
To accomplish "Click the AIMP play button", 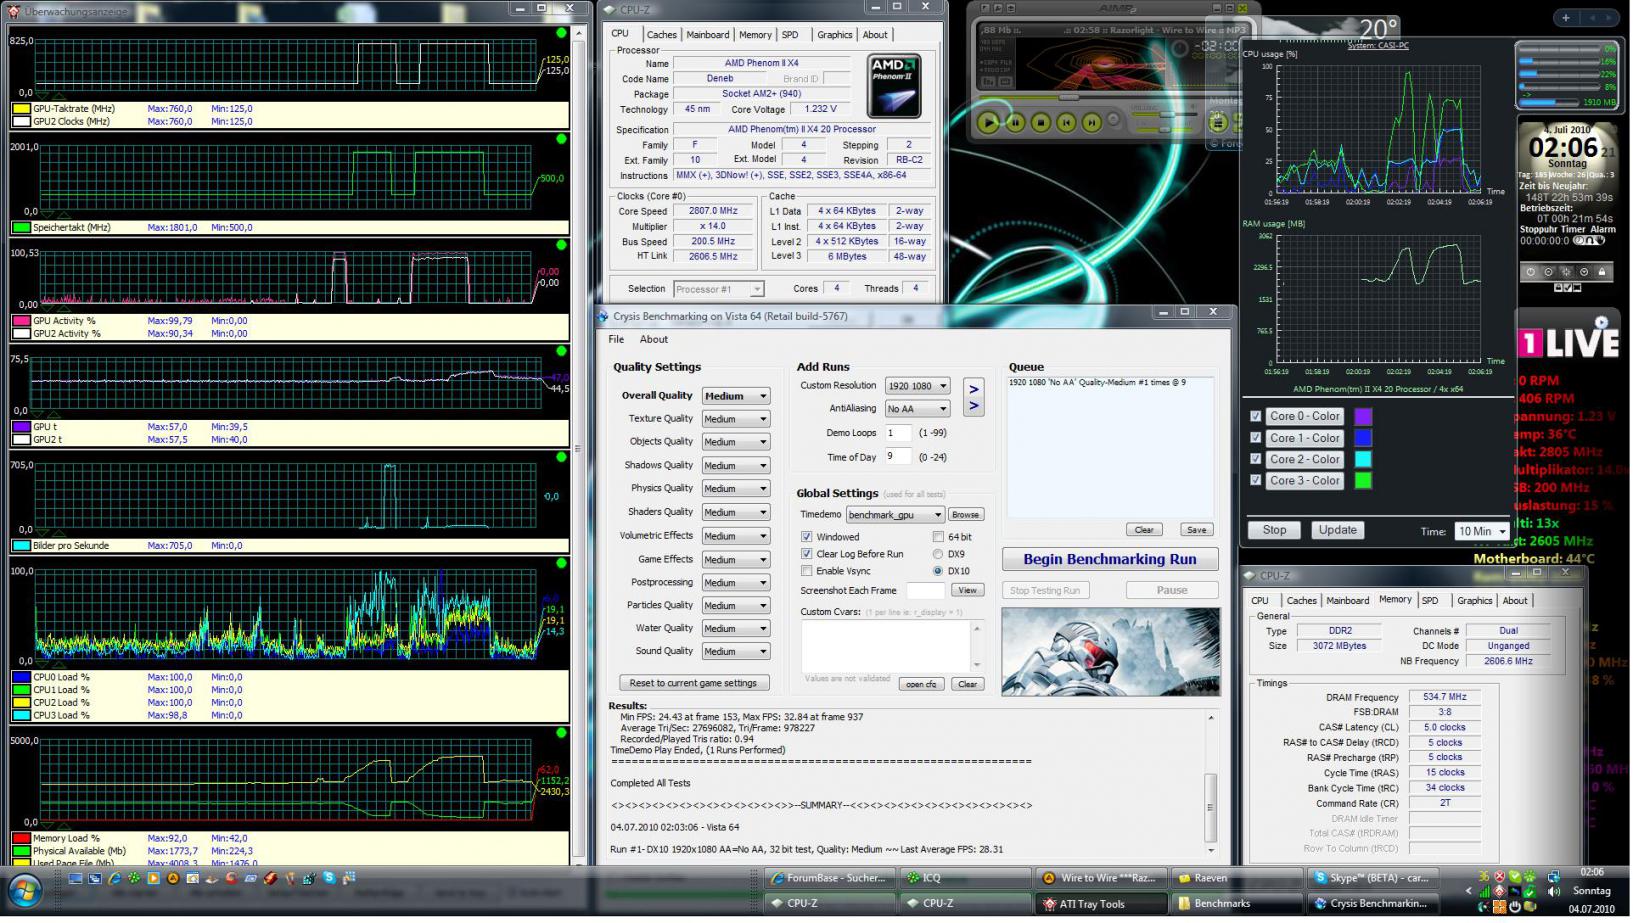I will click(989, 122).
